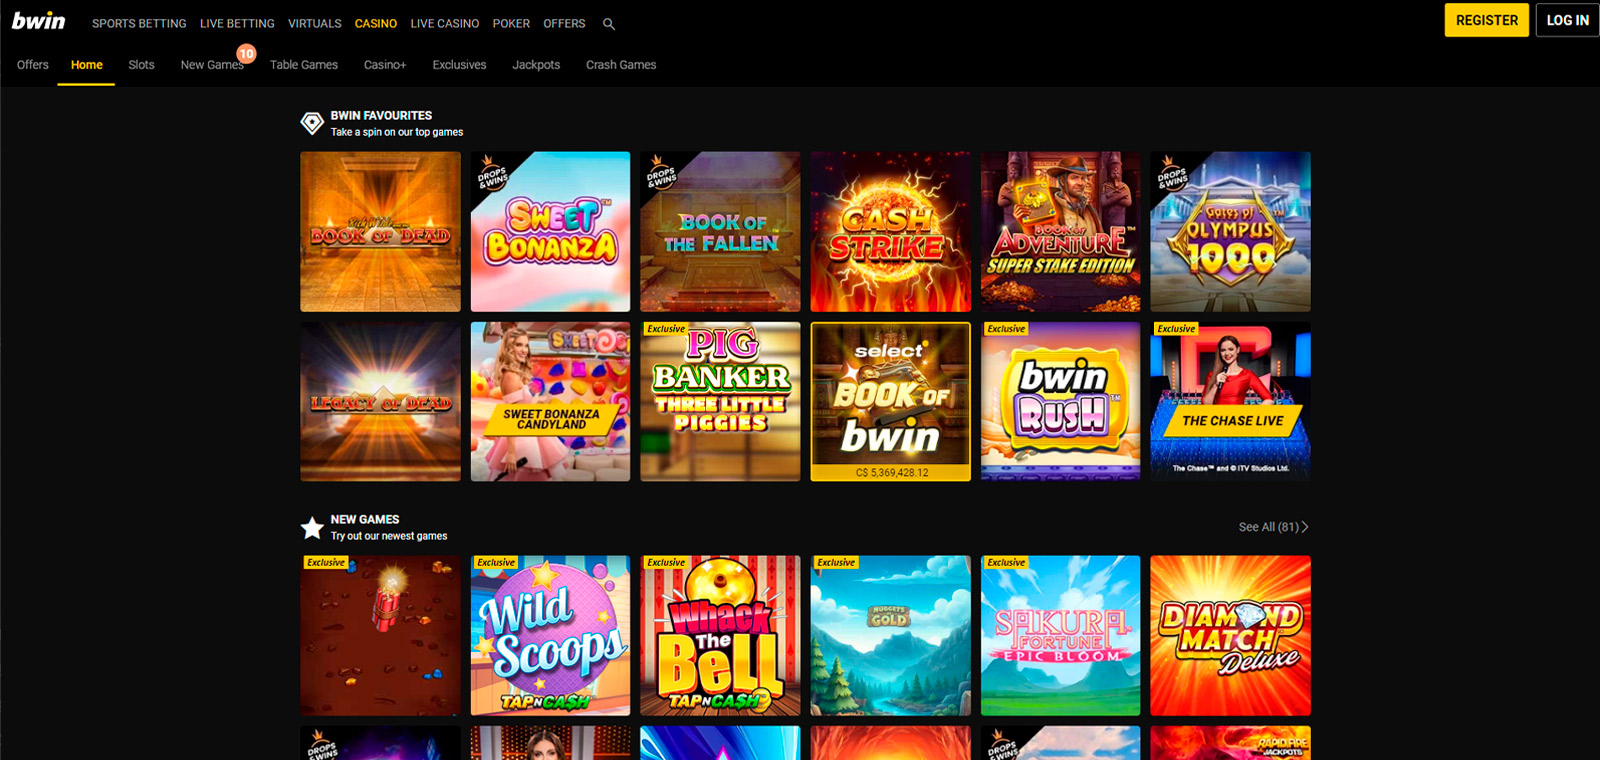
Task: Open top Offers menu item
Action: (564, 23)
